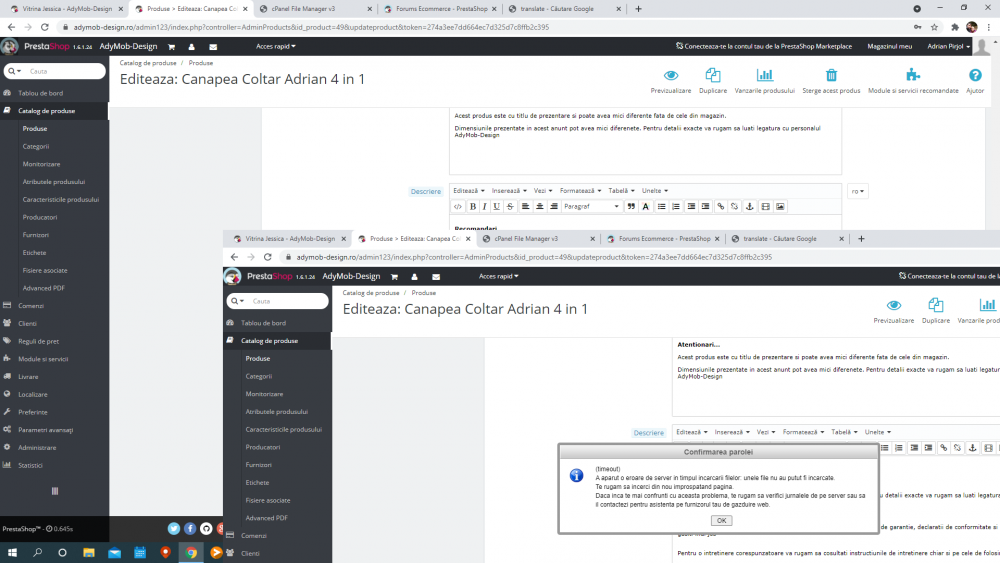
Task: Open Atributele produsului in the left sidebar
Action: click(x=54, y=182)
